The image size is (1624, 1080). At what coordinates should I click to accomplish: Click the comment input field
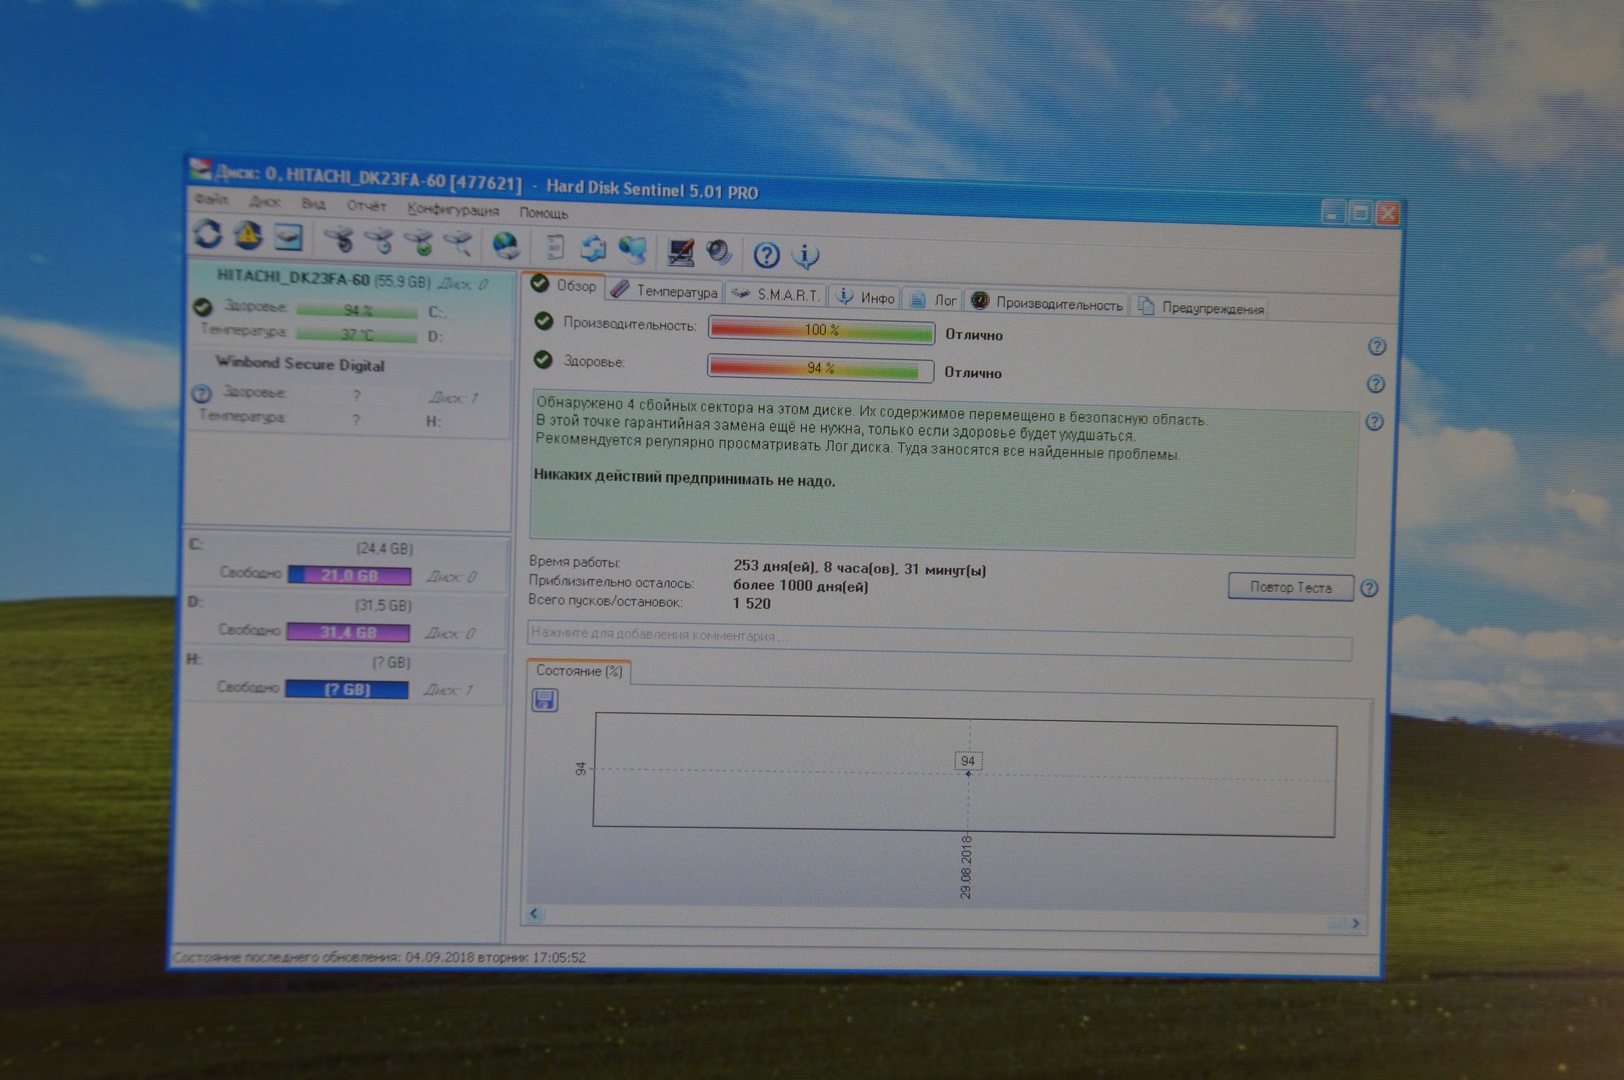[x=938, y=636]
